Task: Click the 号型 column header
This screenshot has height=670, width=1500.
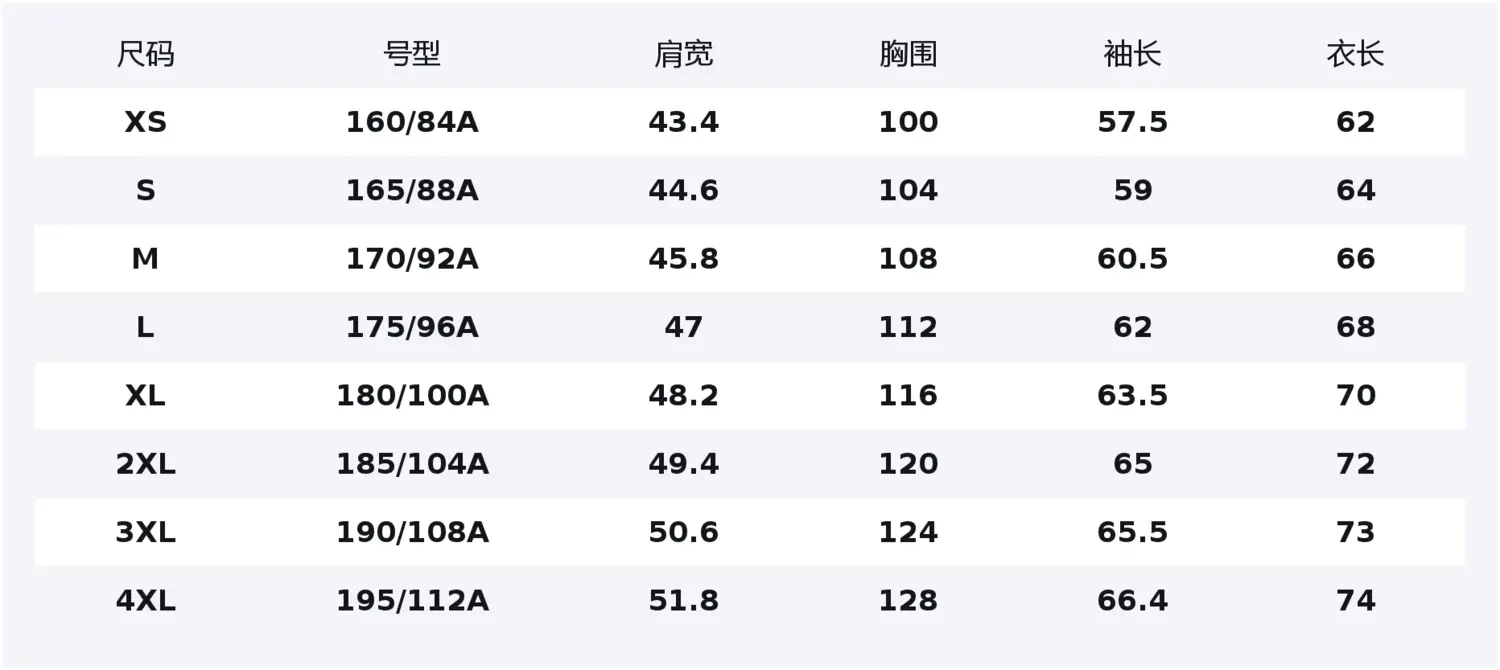Action: (412, 54)
